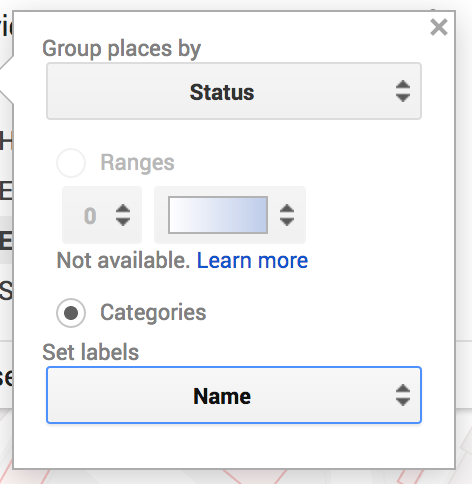Image resolution: width=472 pixels, height=484 pixels.
Task: Open the Set labels Name dropdown
Action: click(x=234, y=395)
